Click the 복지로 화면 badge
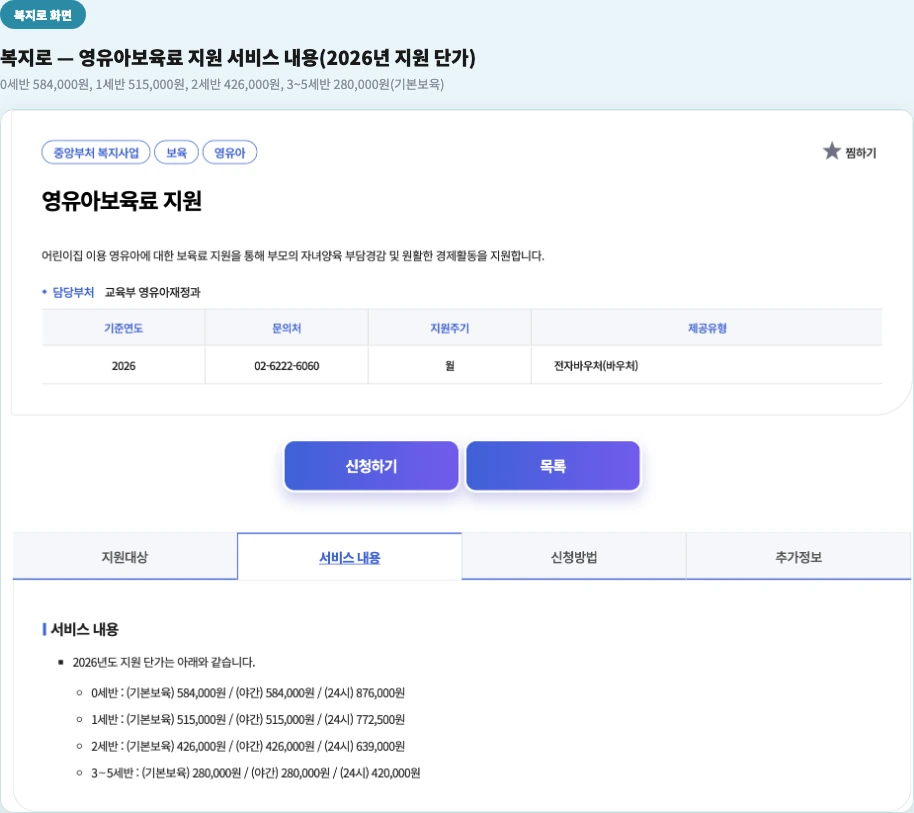Image resolution: width=914 pixels, height=813 pixels. coord(43,15)
